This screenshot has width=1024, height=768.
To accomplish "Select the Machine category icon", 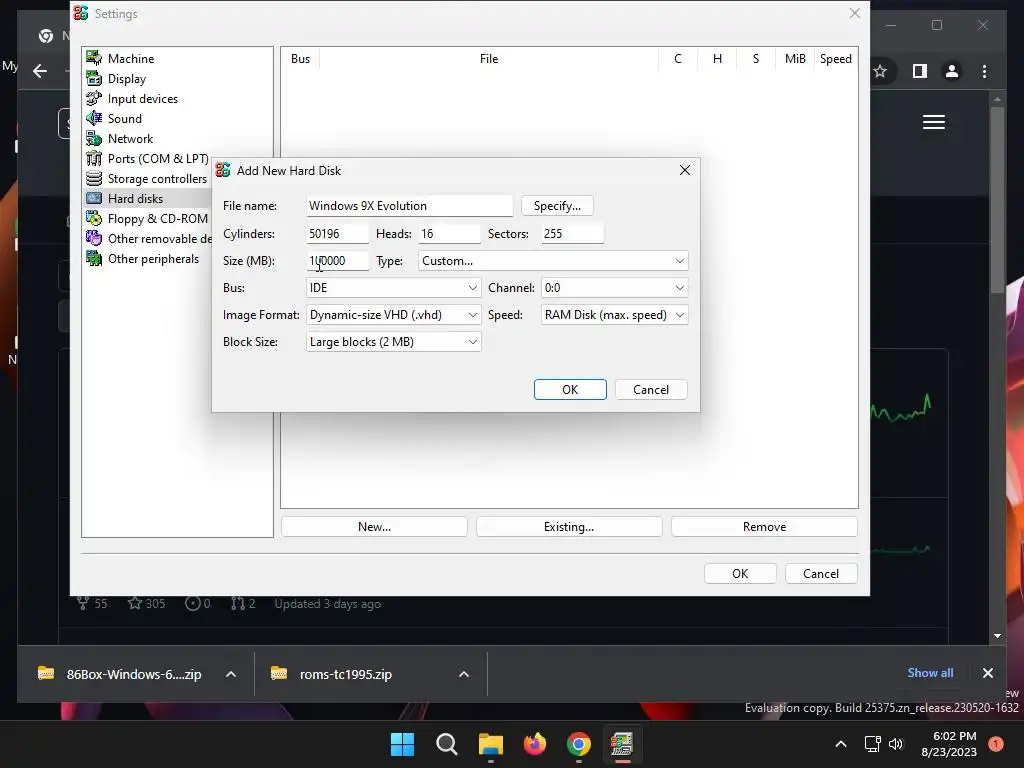I will [x=94, y=58].
